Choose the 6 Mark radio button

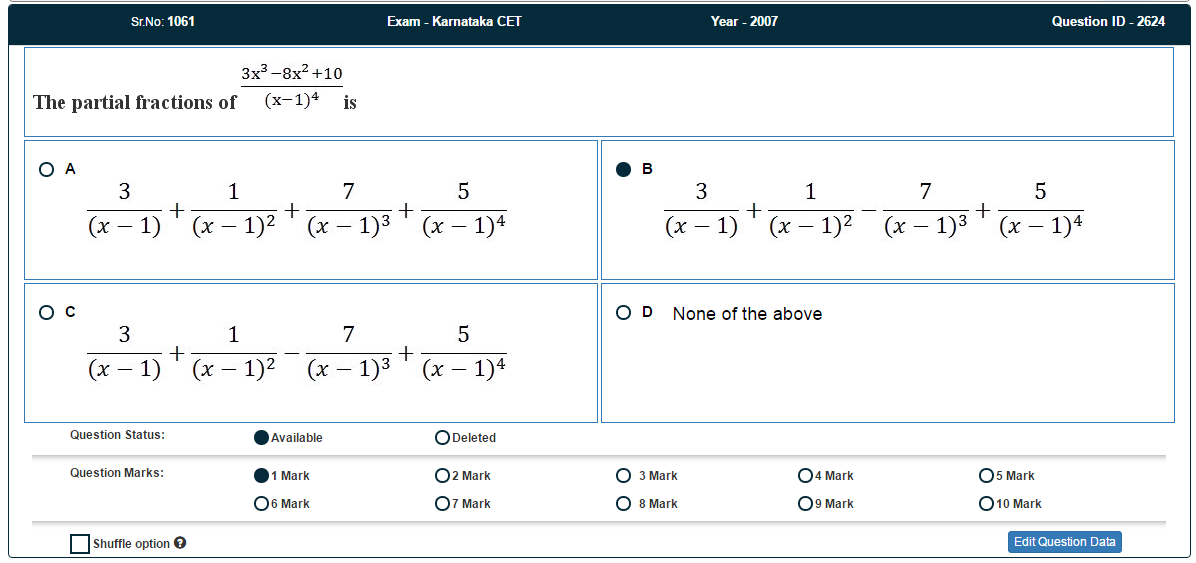(261, 503)
